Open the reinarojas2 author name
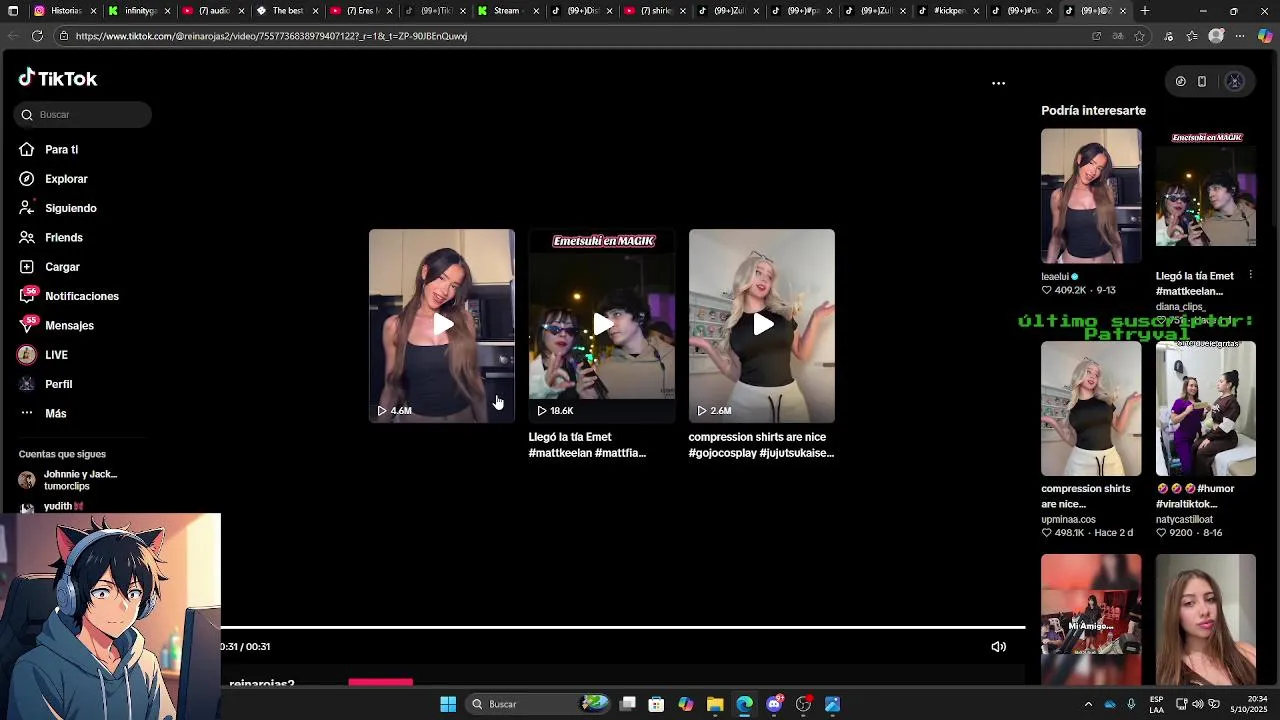This screenshot has width=1280, height=720. [262, 683]
